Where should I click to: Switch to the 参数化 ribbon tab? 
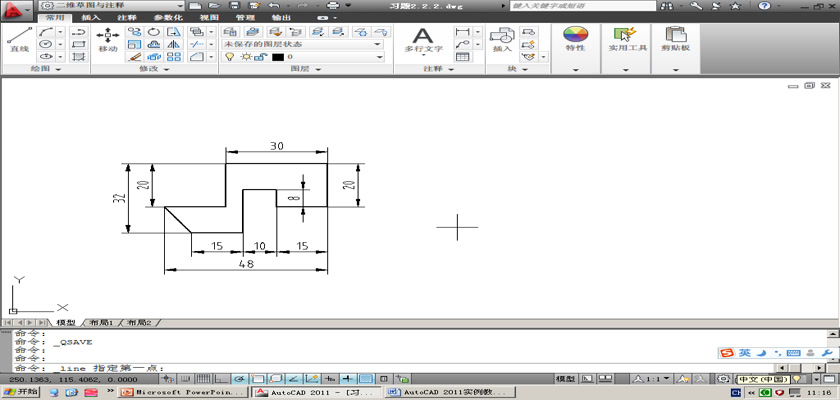click(x=168, y=18)
